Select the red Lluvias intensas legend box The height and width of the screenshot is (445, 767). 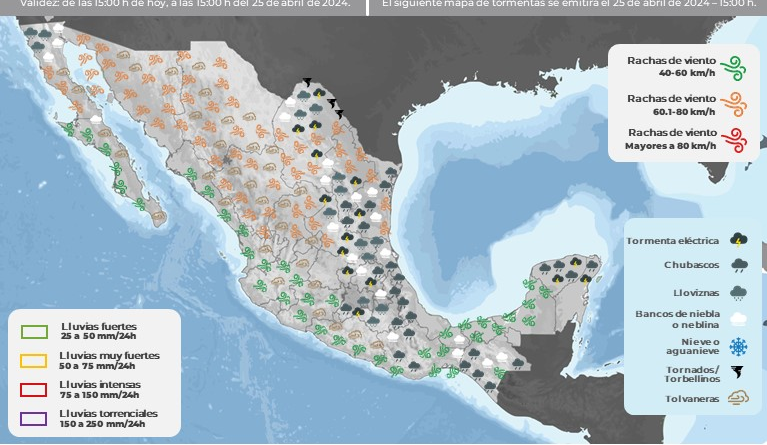(x=35, y=389)
